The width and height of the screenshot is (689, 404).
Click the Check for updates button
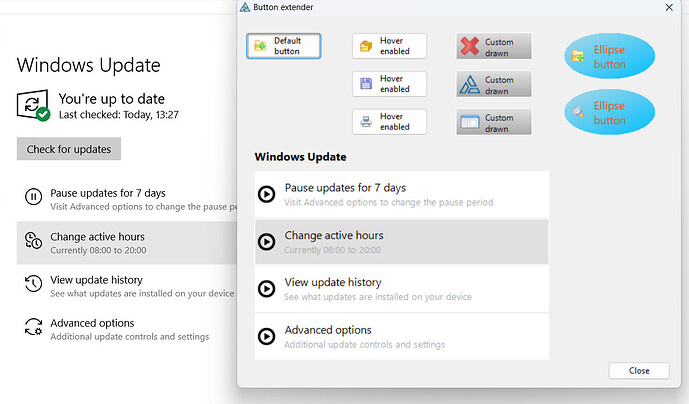(x=69, y=149)
